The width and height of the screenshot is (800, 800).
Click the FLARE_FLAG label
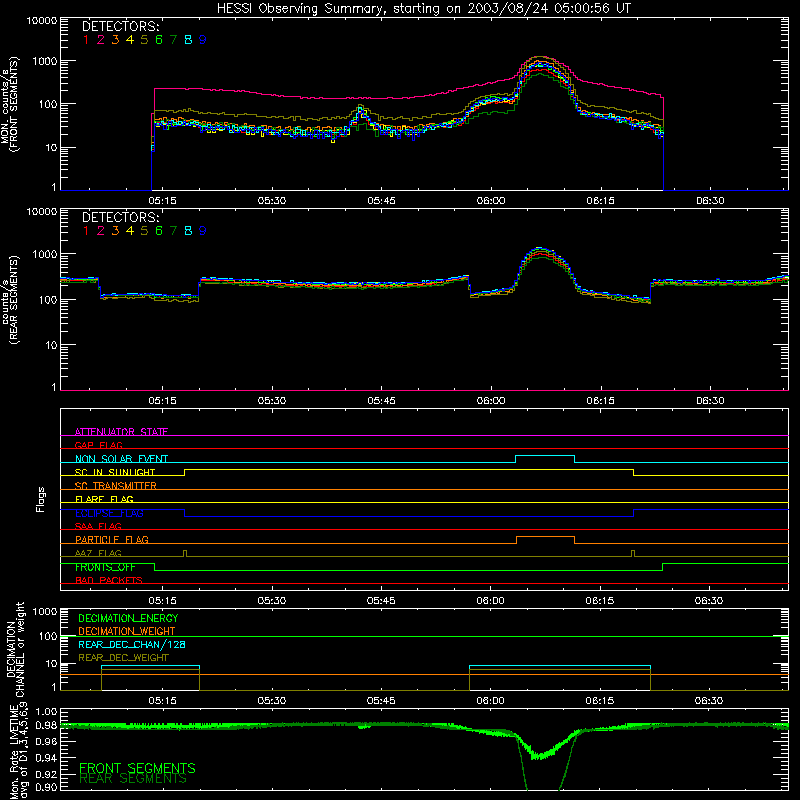click(x=104, y=499)
